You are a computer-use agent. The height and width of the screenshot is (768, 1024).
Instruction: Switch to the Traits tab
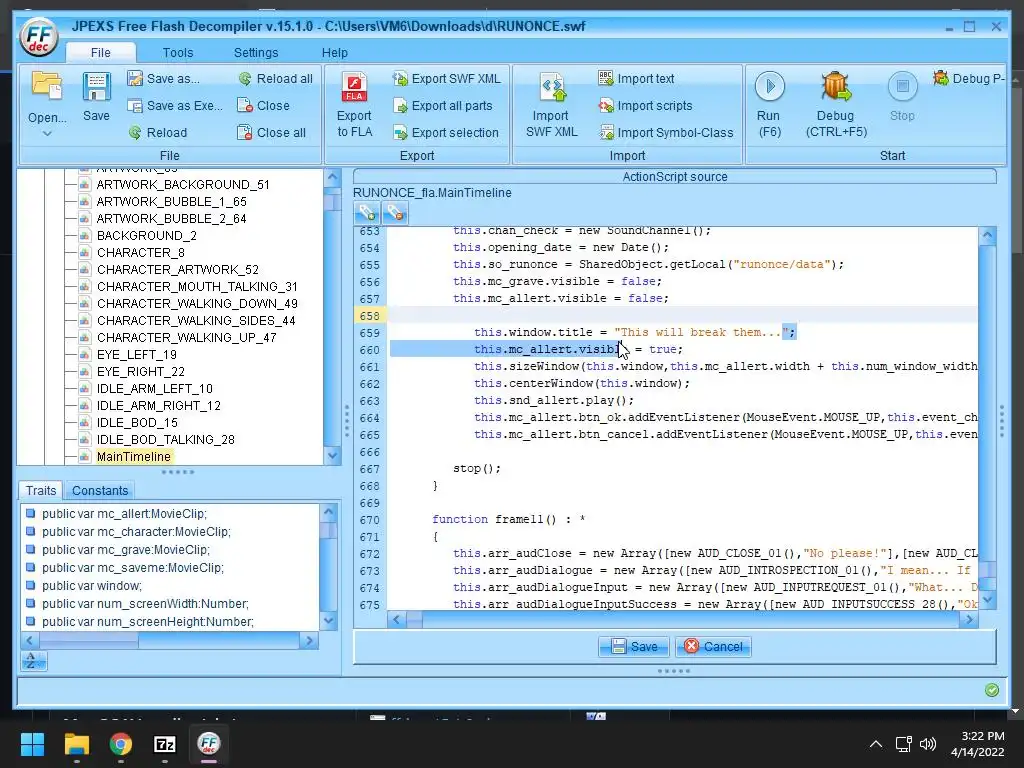(40, 490)
